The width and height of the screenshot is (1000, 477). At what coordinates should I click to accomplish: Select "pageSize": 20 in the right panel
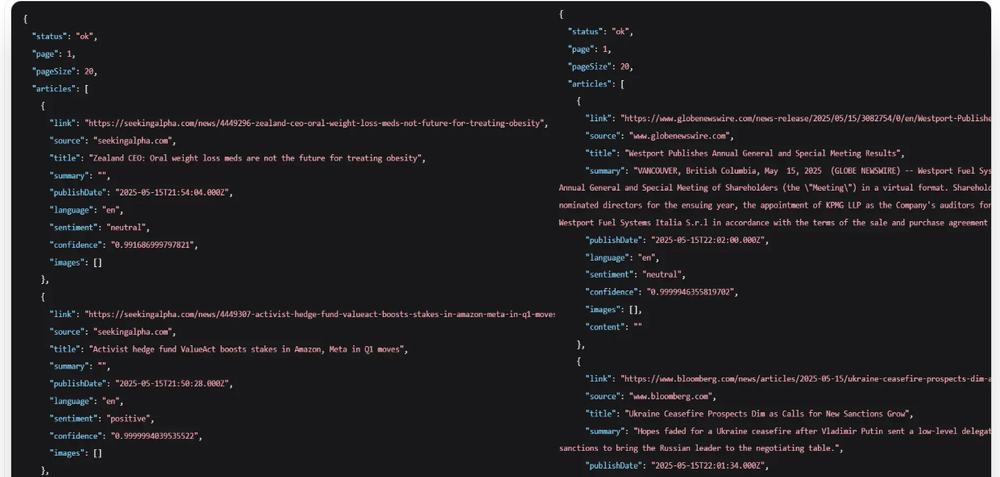(x=600, y=66)
